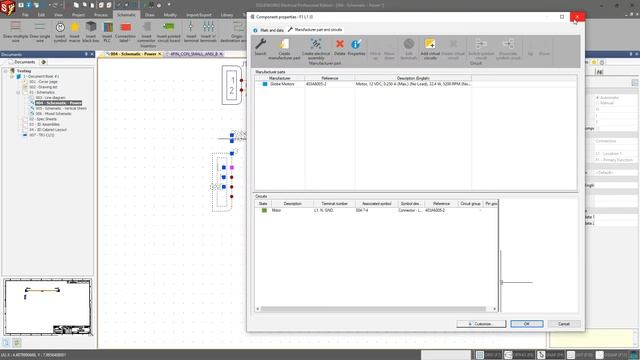Click the SOLIDWORKS Electrical application logo
640x360 pixels.
(x=7, y=8)
